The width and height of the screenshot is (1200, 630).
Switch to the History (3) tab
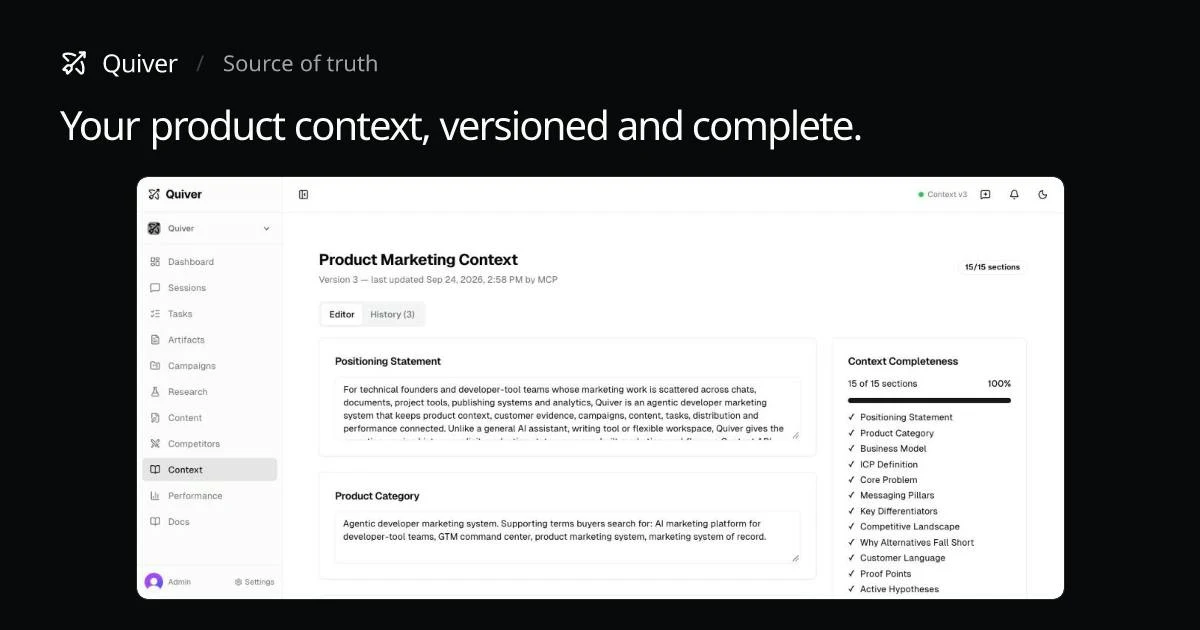click(x=392, y=314)
